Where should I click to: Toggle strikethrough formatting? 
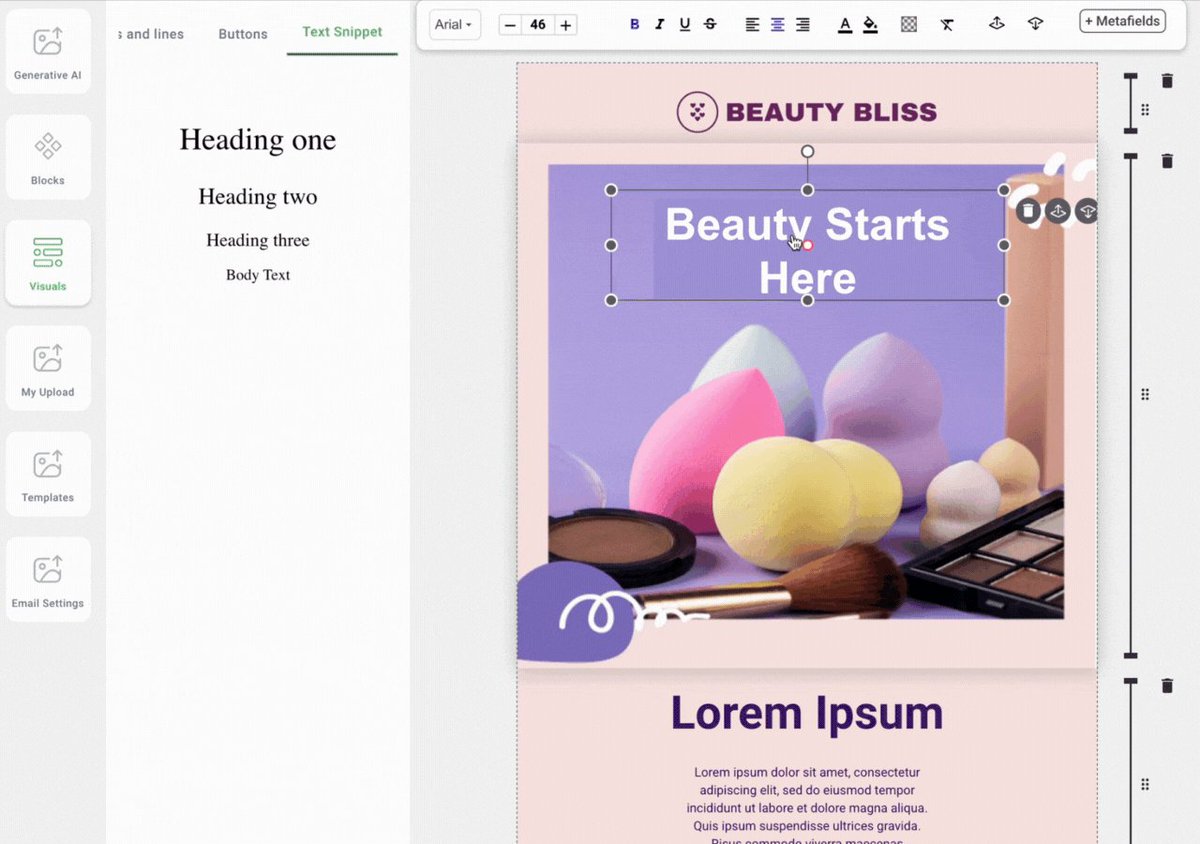710,25
